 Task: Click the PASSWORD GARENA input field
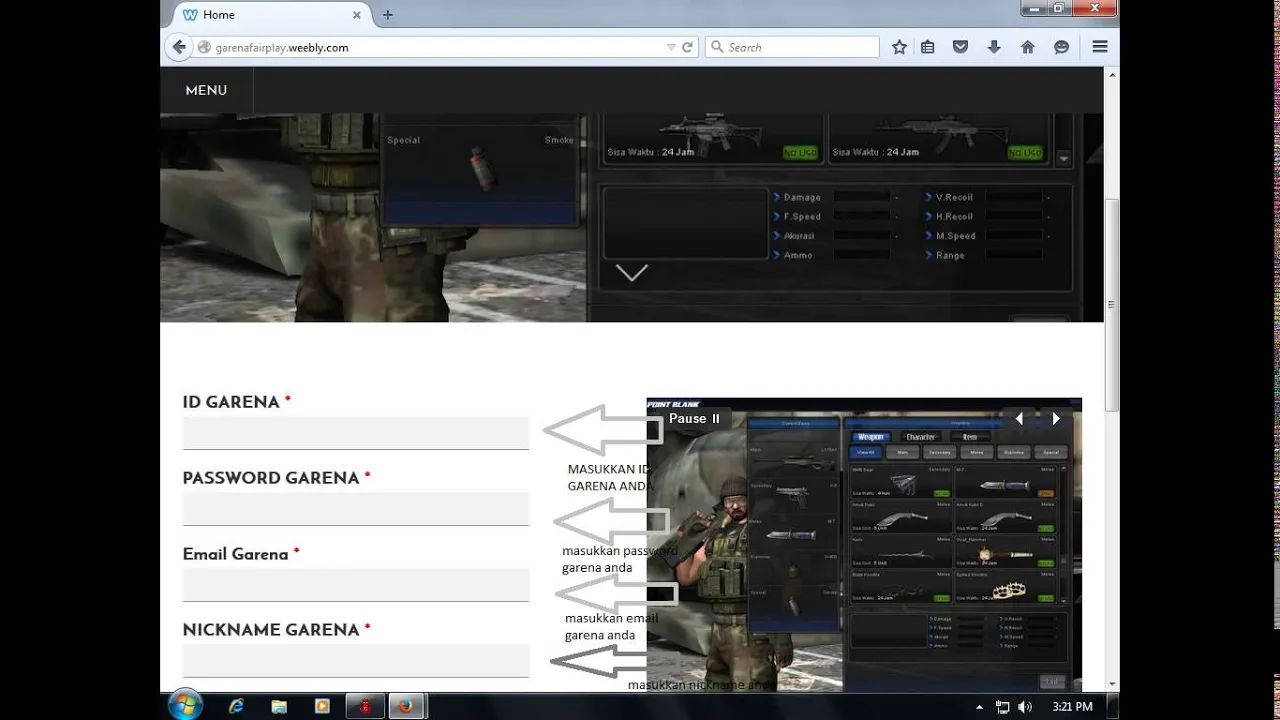[355, 509]
